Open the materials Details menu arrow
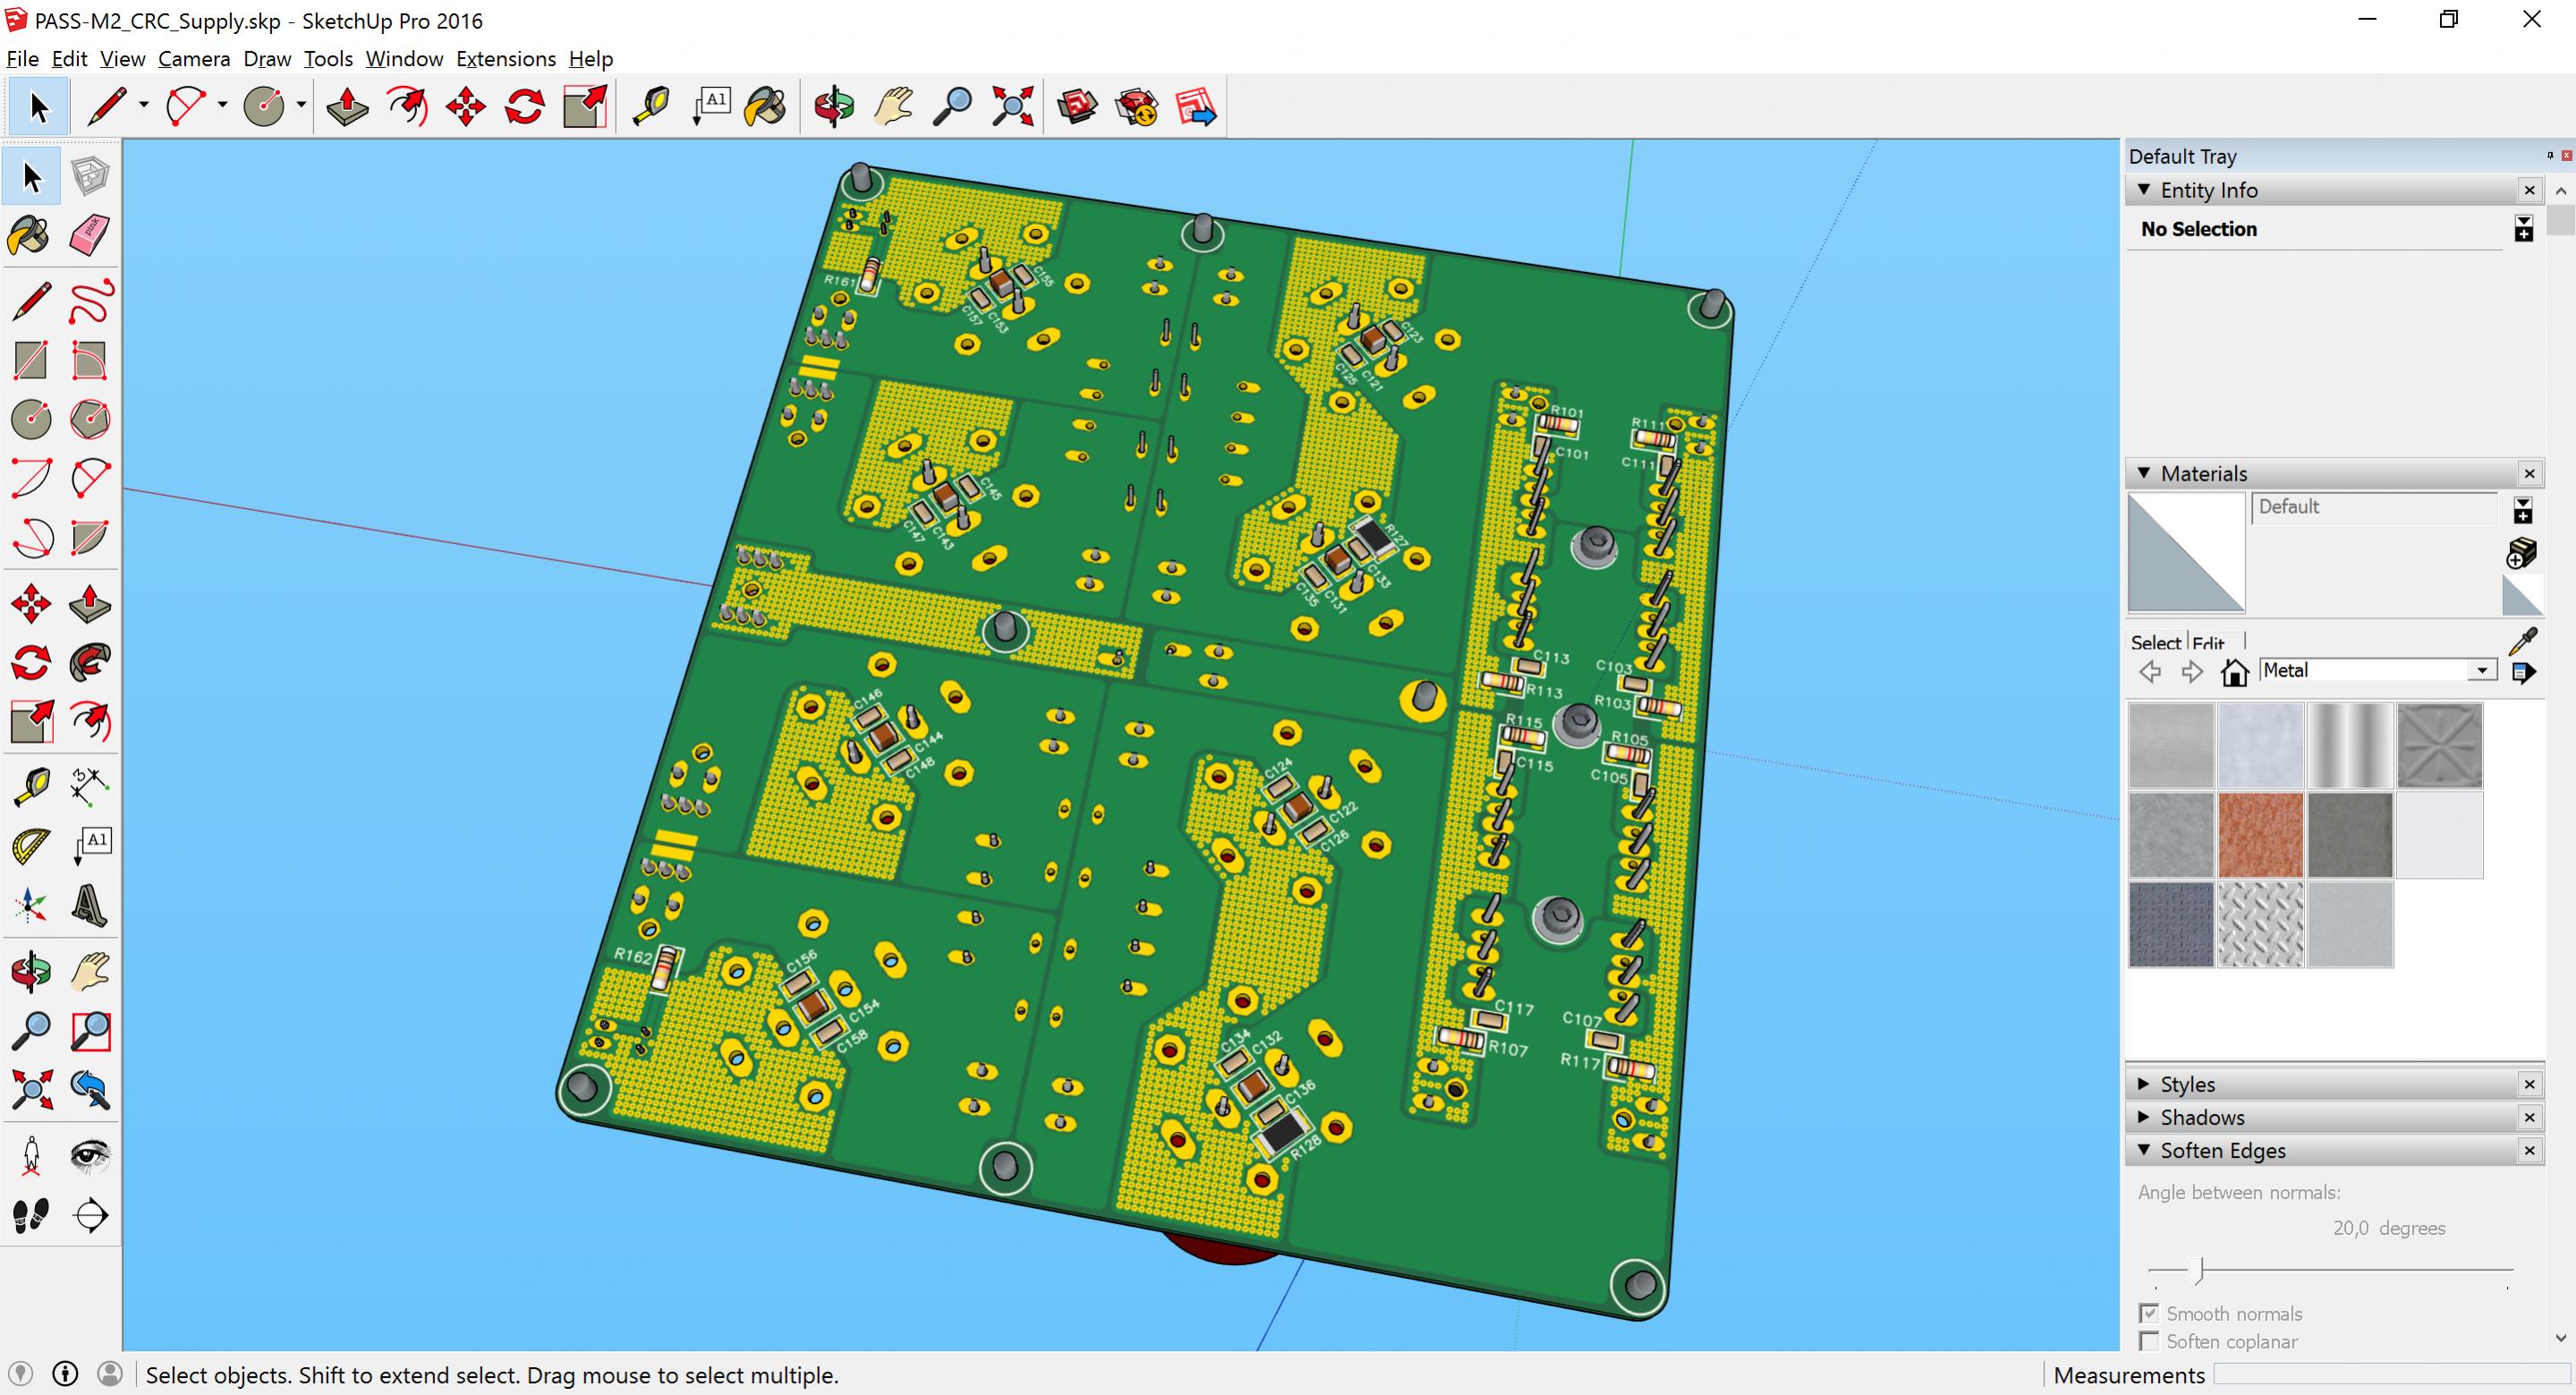Screen dimensions: 2576x1395 point(2523,672)
